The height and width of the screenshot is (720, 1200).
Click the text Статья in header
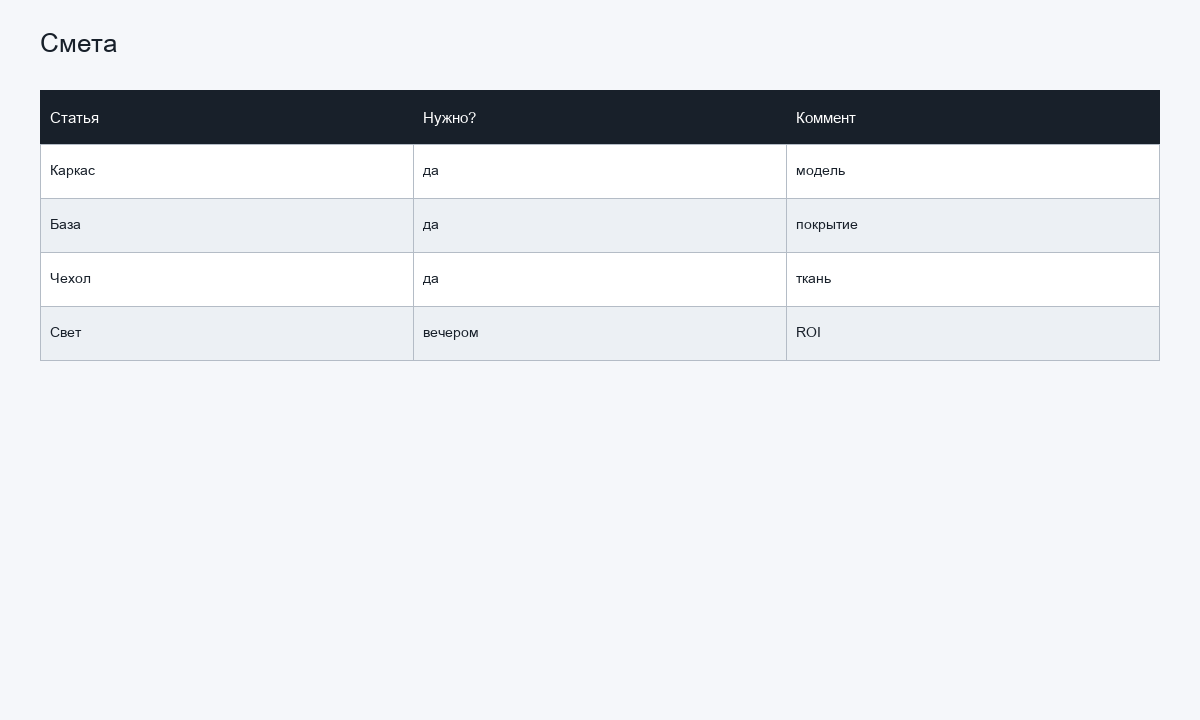click(x=74, y=118)
